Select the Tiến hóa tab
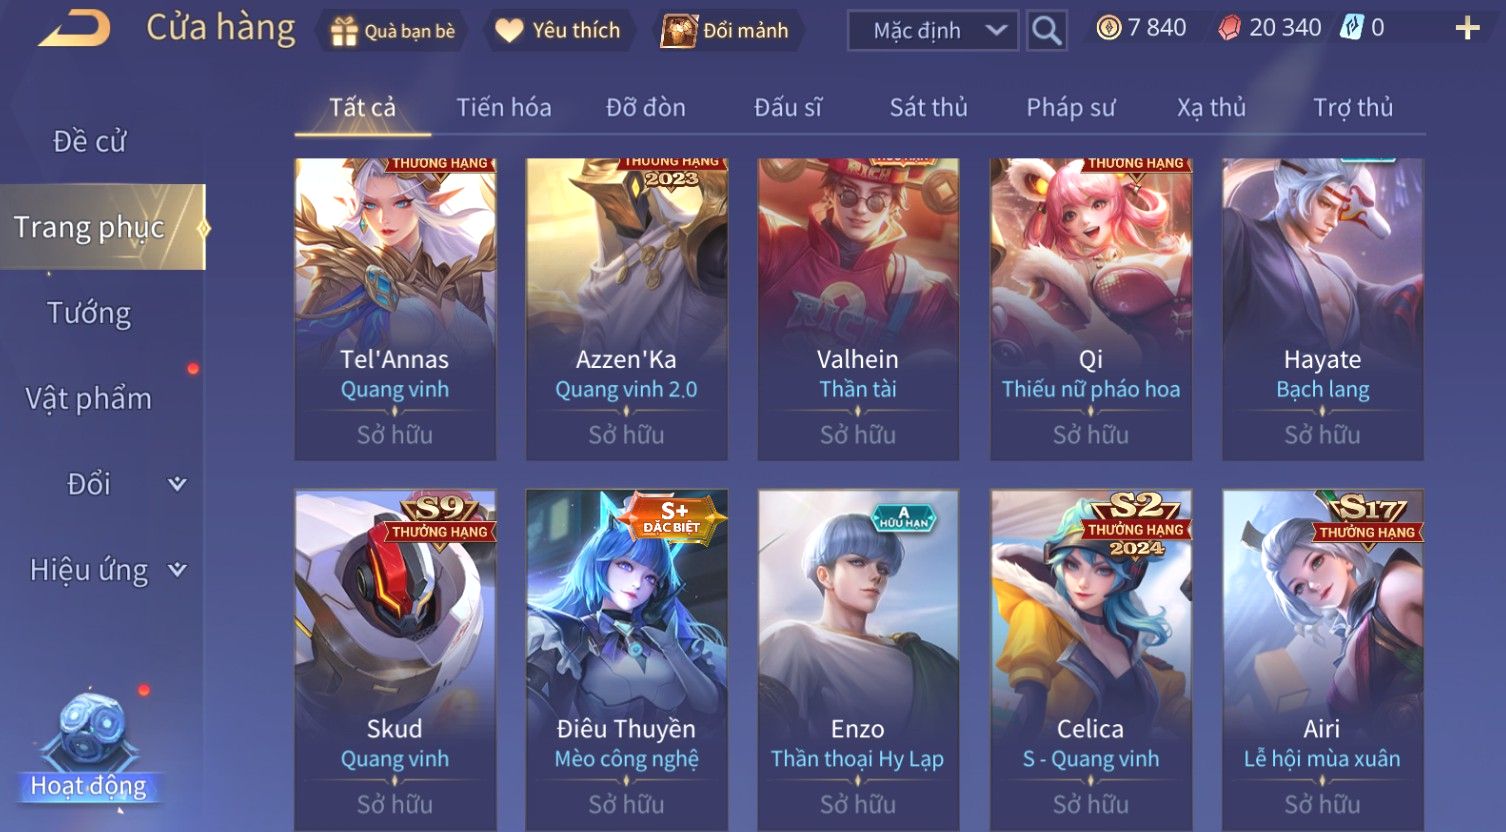Image resolution: width=1506 pixels, height=832 pixels. pyautogui.click(x=504, y=107)
